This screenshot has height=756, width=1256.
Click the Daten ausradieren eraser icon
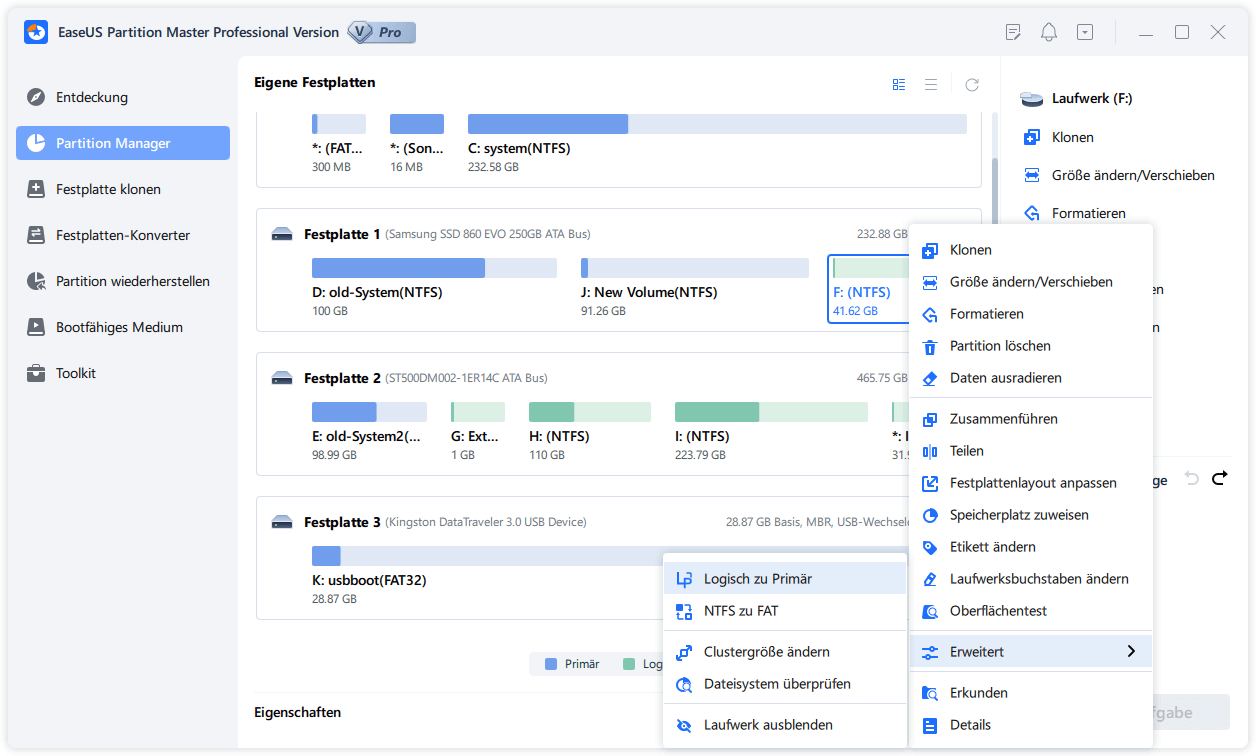[x=930, y=378]
